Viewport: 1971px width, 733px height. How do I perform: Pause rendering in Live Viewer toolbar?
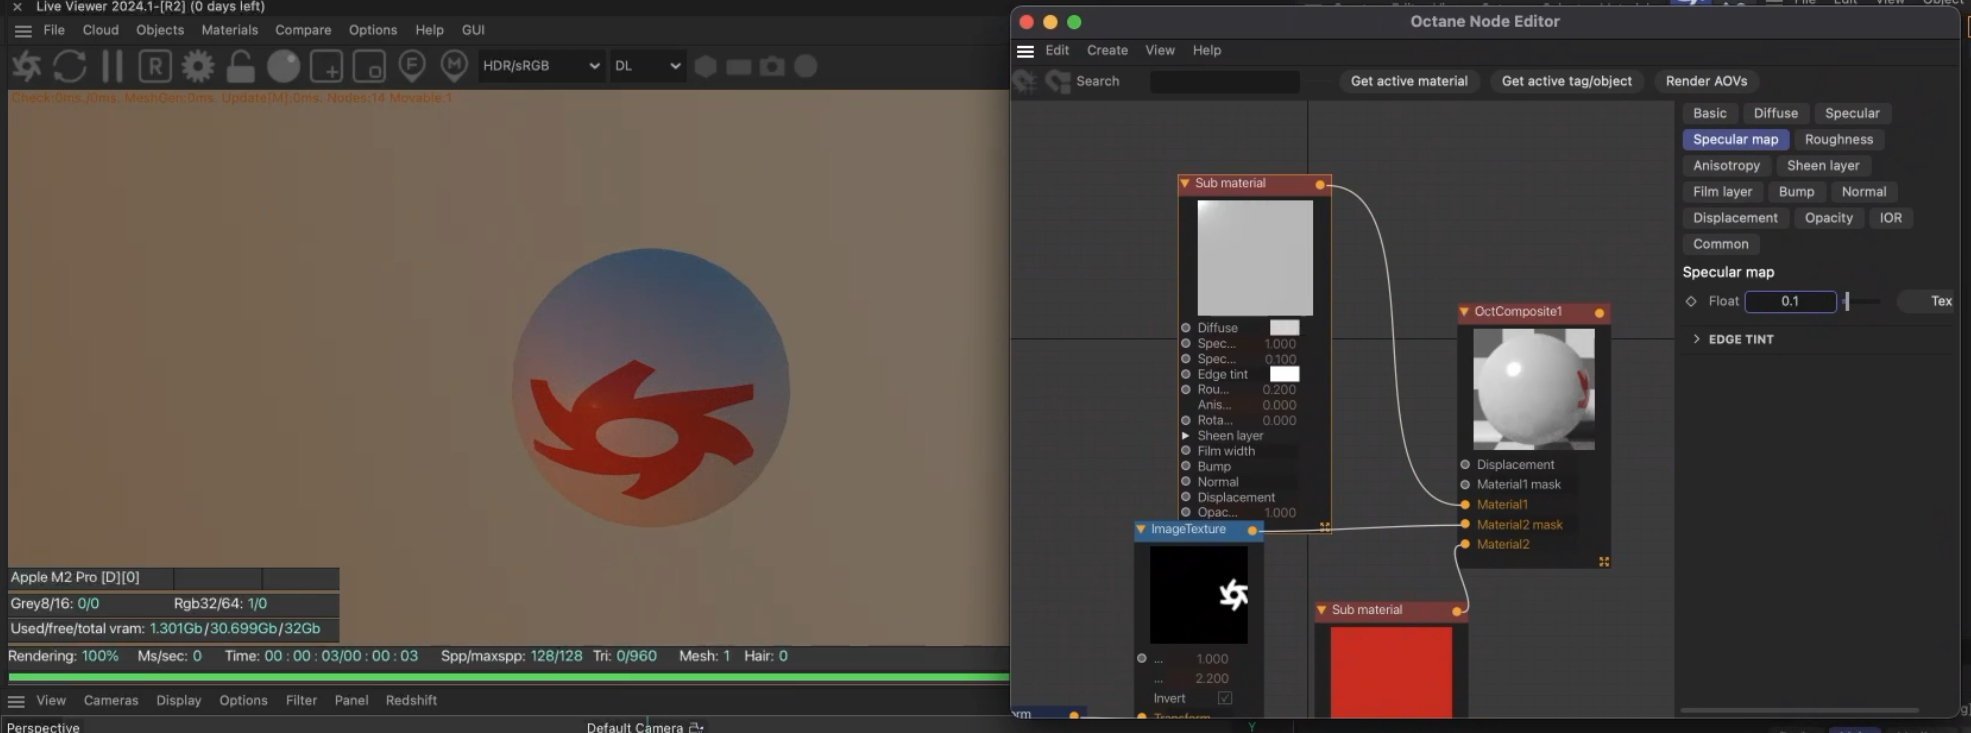tap(112, 66)
